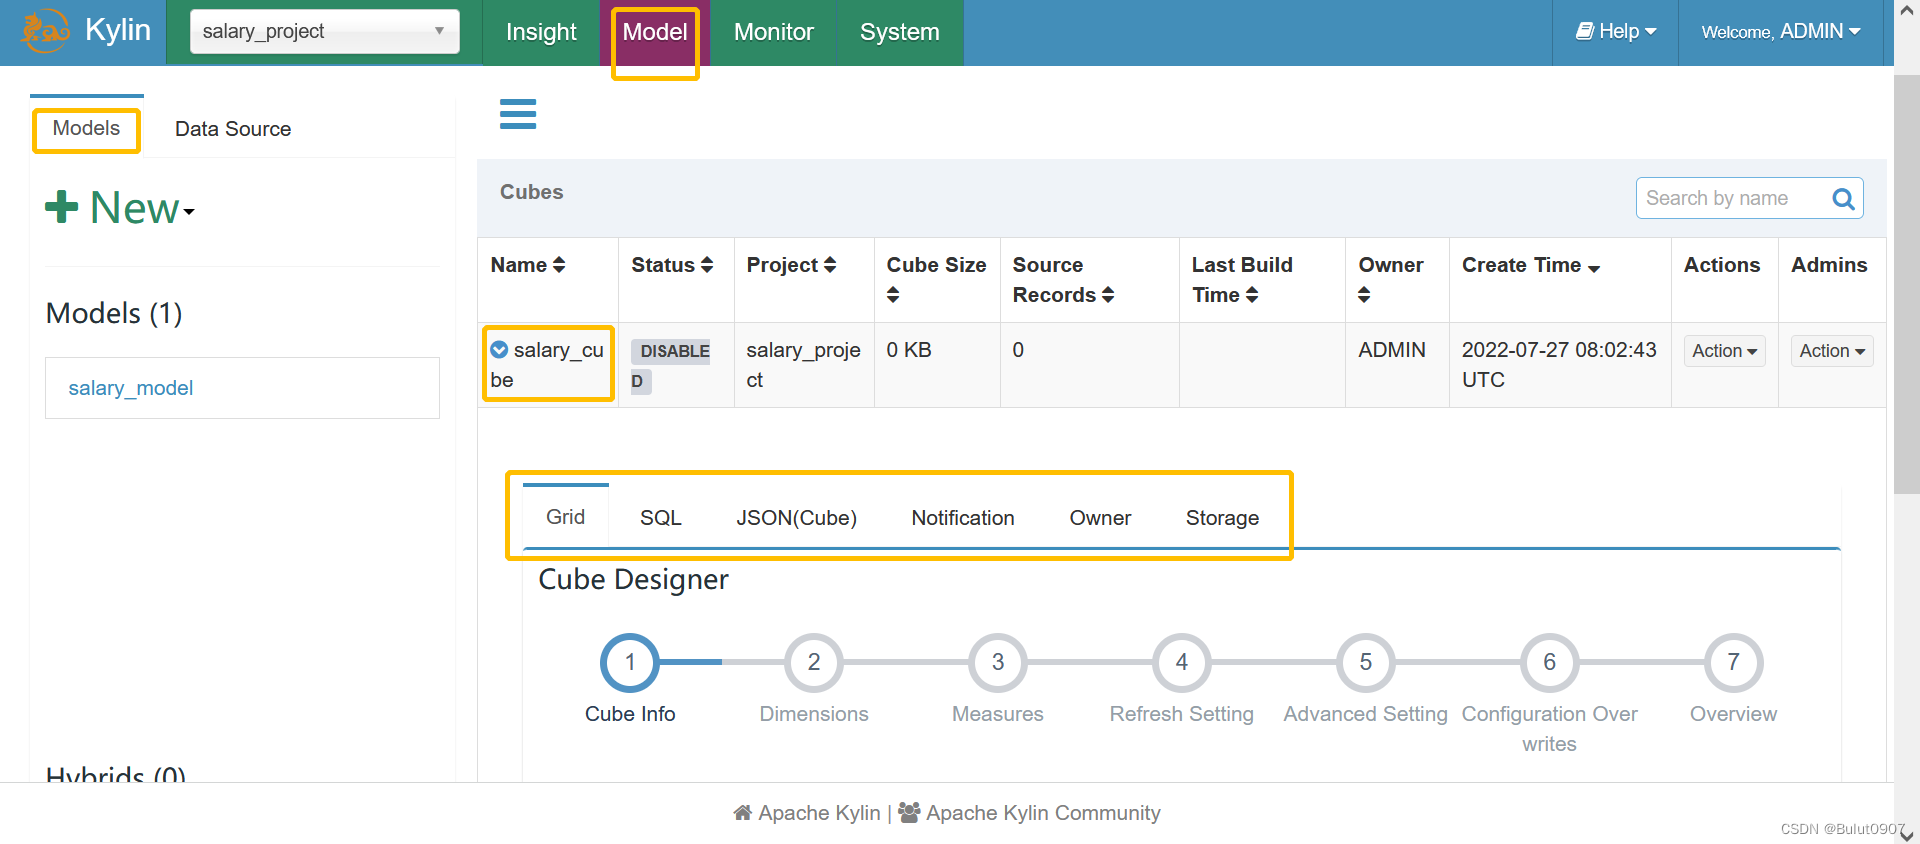Click the Kylin brand name link
The height and width of the screenshot is (844, 1920).
coord(117,30)
